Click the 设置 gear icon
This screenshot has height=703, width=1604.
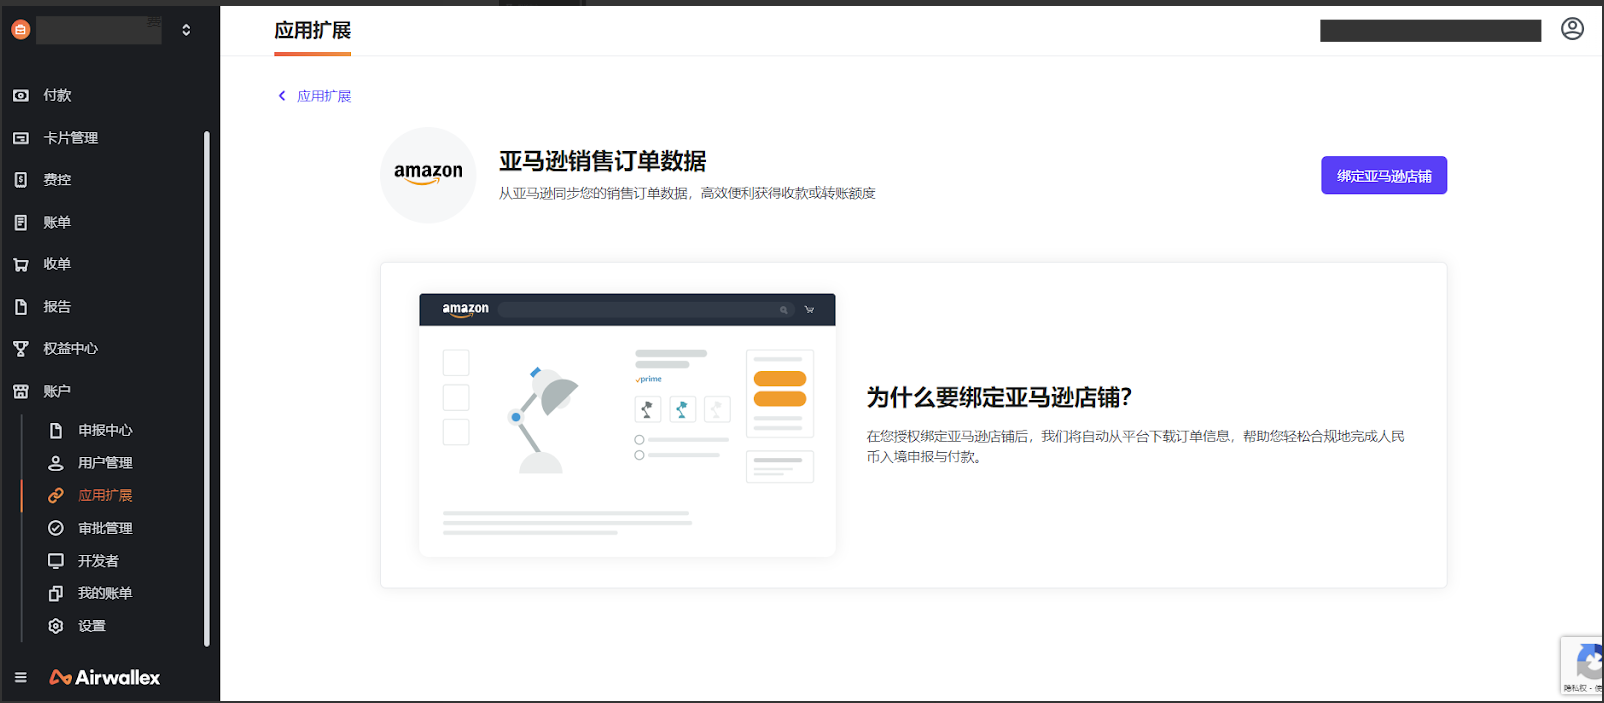click(x=56, y=626)
